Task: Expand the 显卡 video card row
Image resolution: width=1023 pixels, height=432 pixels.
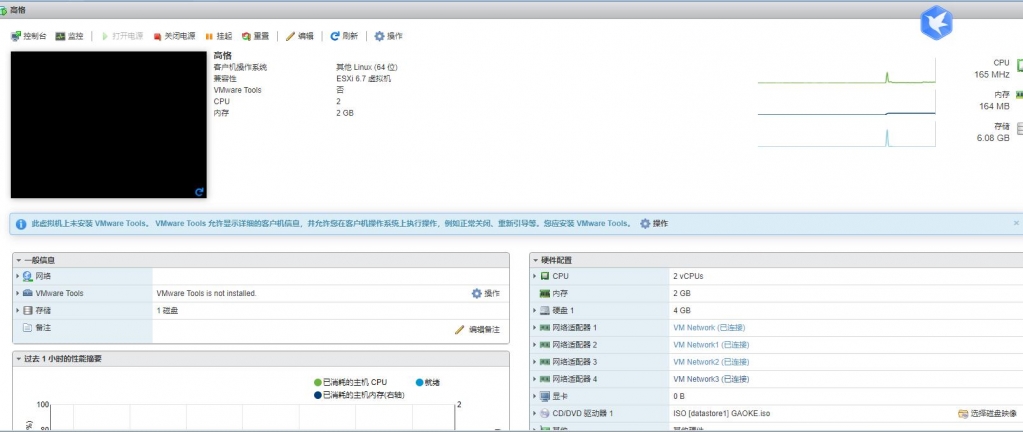Action: pyautogui.click(x=535, y=396)
